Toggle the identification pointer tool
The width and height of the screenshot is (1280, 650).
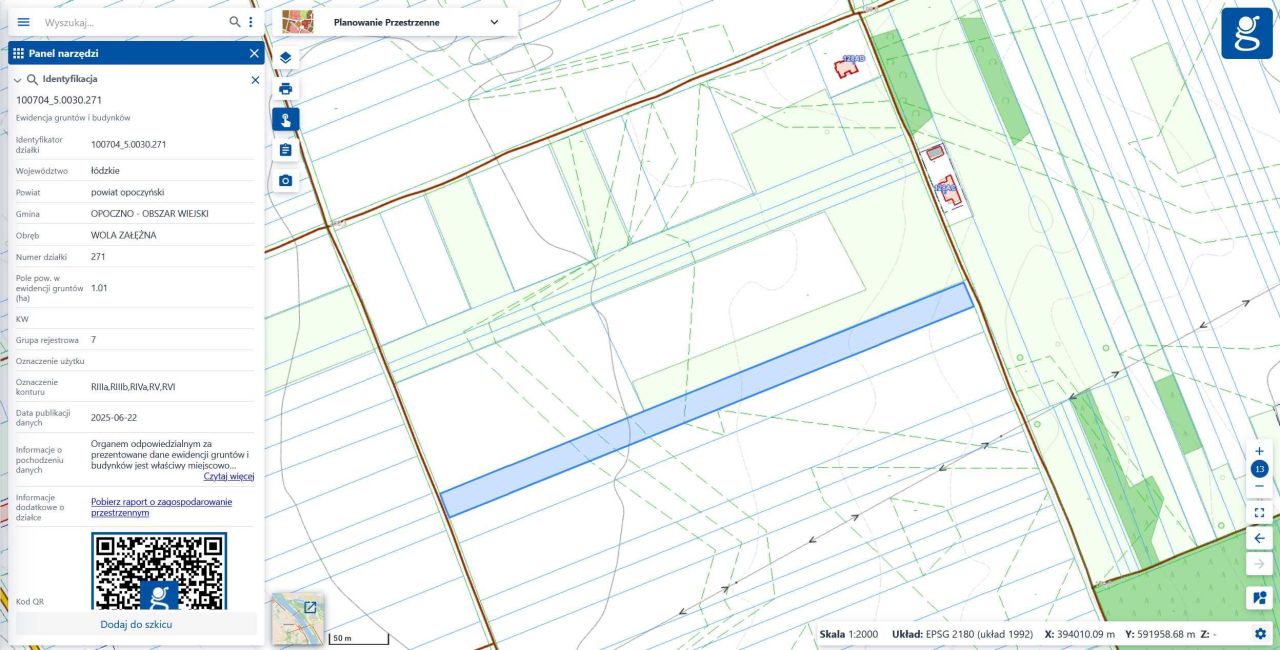[285, 119]
